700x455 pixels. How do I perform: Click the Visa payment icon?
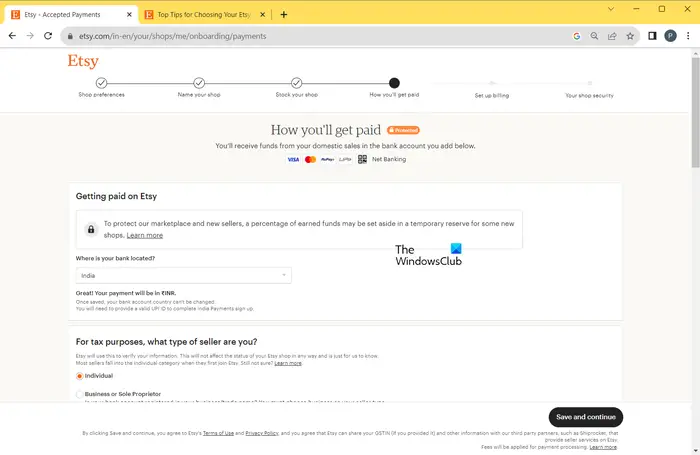click(293, 159)
